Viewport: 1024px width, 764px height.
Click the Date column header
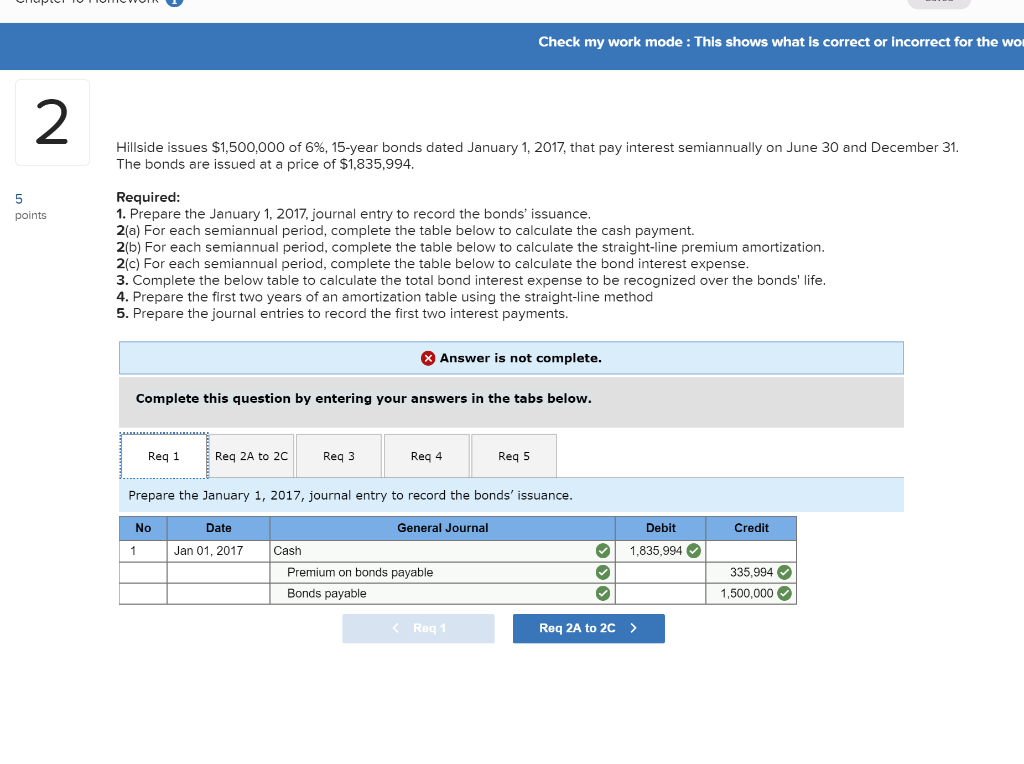pos(218,528)
